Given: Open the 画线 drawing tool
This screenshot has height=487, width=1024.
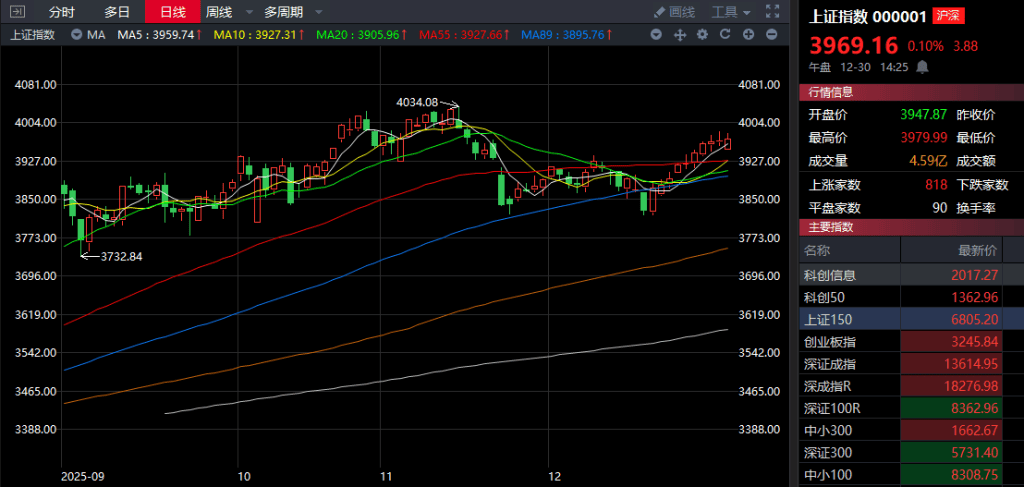Looking at the screenshot, I should 674,12.
